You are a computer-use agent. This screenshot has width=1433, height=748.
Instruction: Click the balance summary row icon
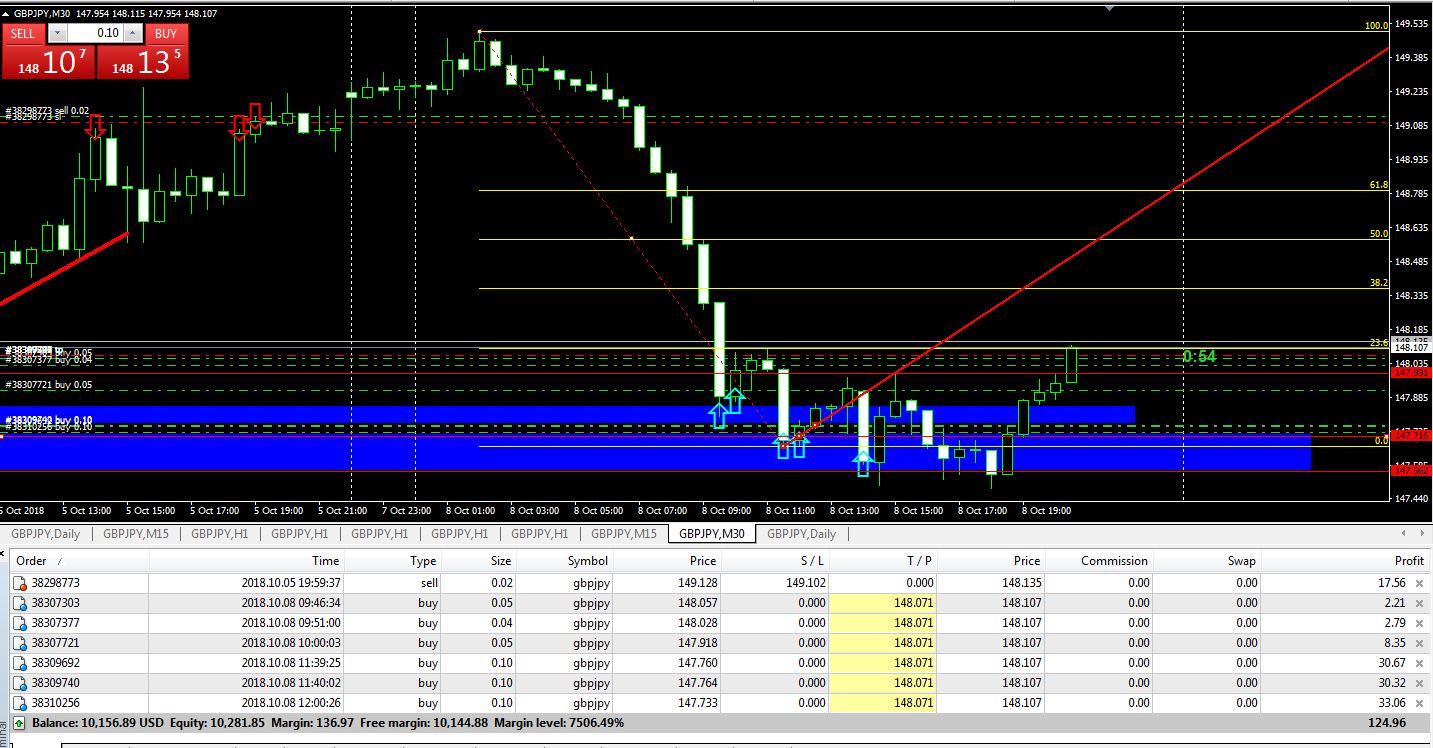(19, 723)
